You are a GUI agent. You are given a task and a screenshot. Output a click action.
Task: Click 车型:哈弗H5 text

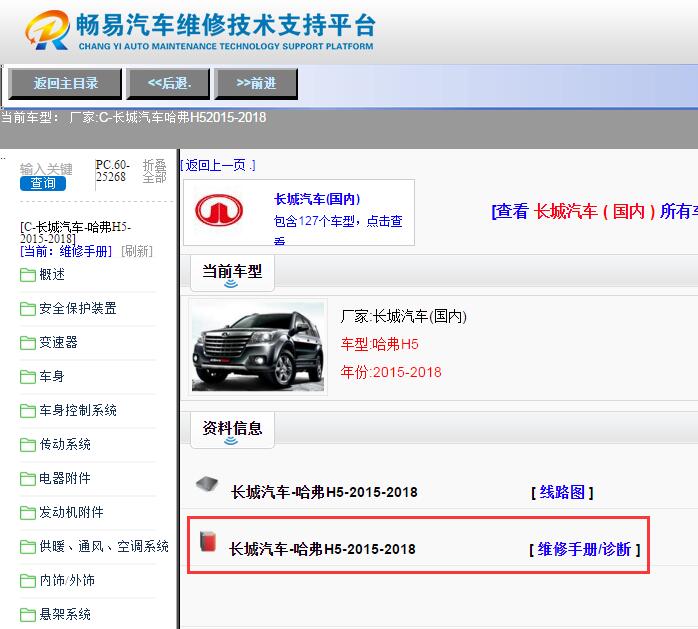379,344
